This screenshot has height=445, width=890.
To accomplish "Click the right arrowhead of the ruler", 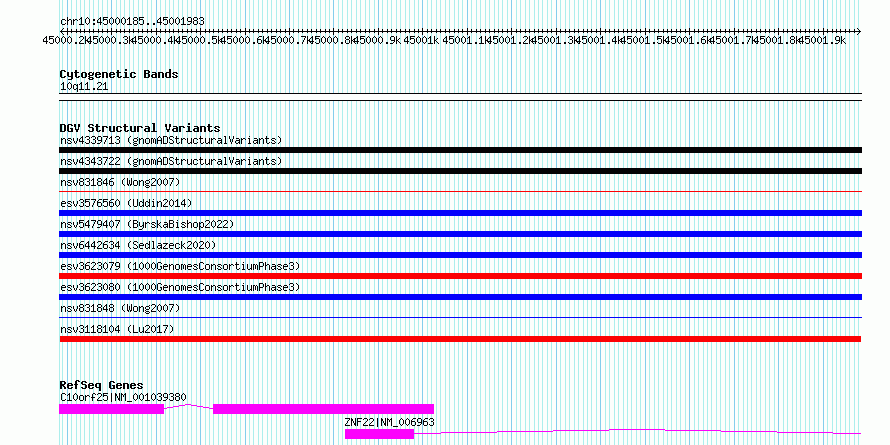I will tap(858, 31).
